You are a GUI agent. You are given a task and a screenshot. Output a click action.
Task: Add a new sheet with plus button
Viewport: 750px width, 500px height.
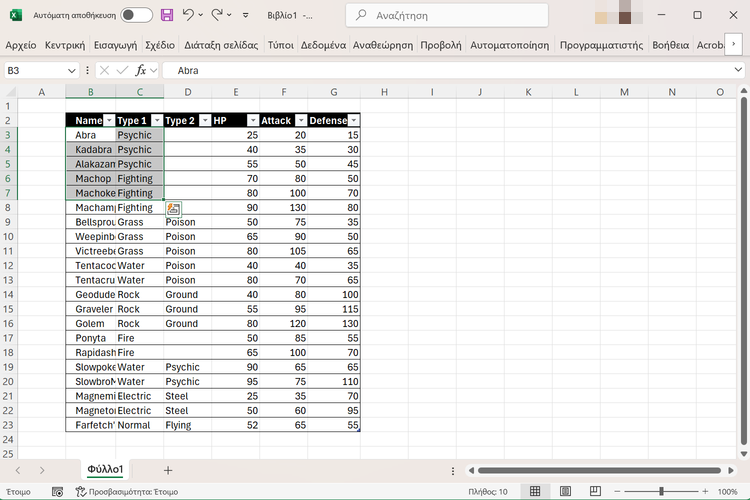tap(168, 470)
